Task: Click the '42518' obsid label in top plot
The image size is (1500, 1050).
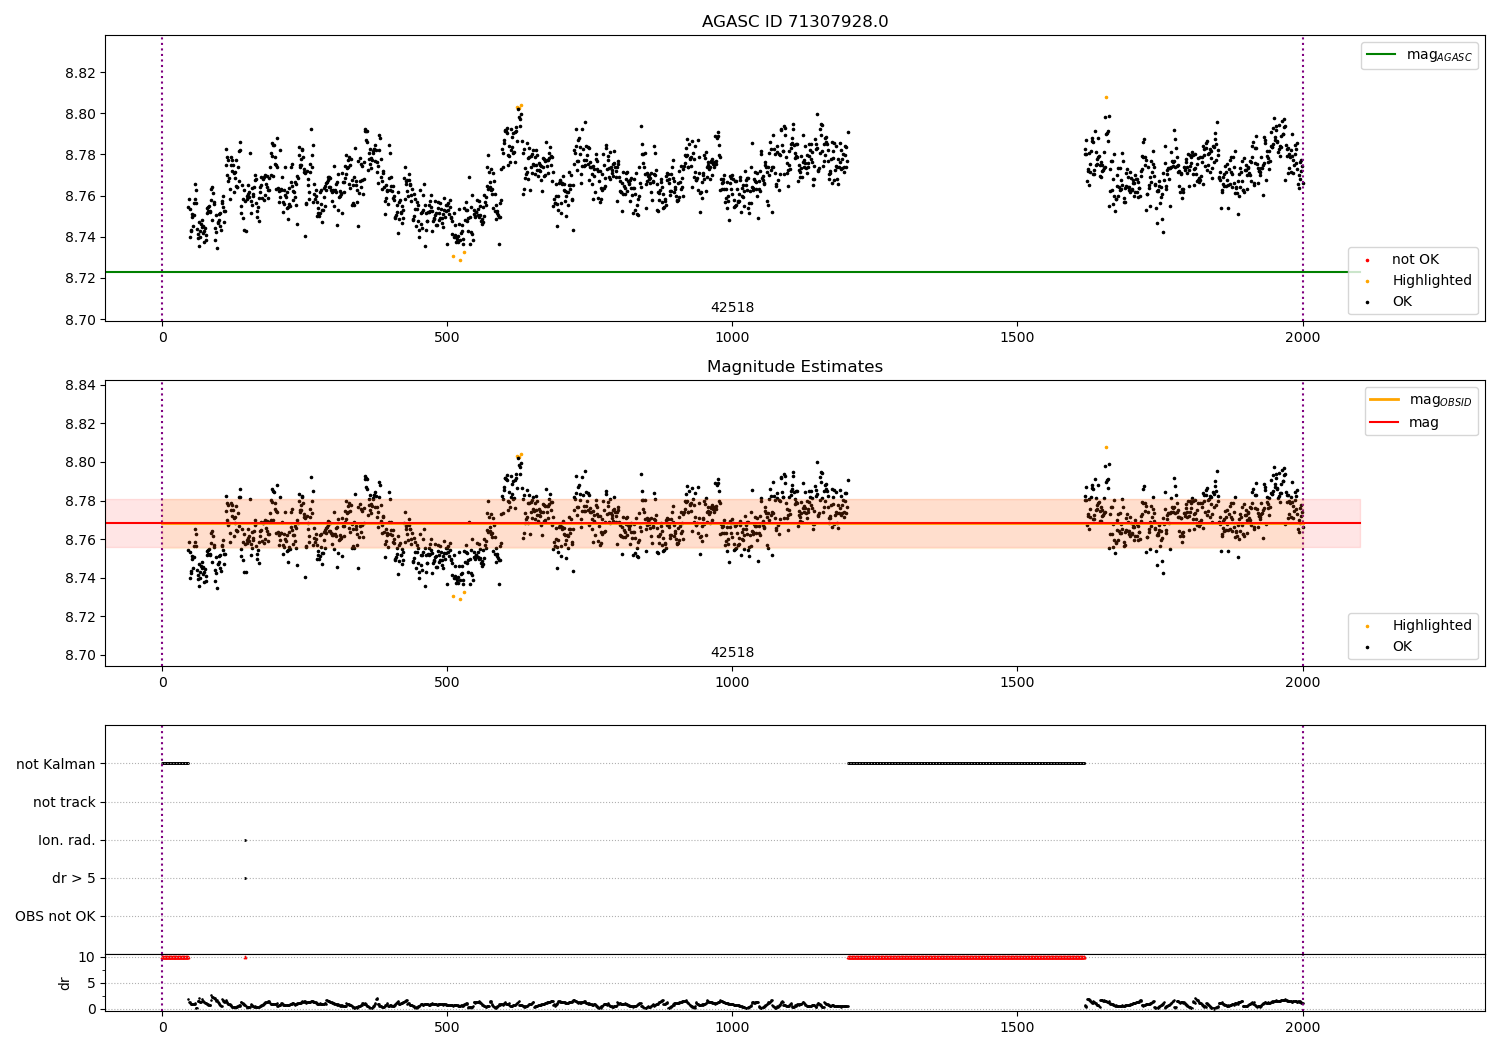Action: (x=732, y=307)
